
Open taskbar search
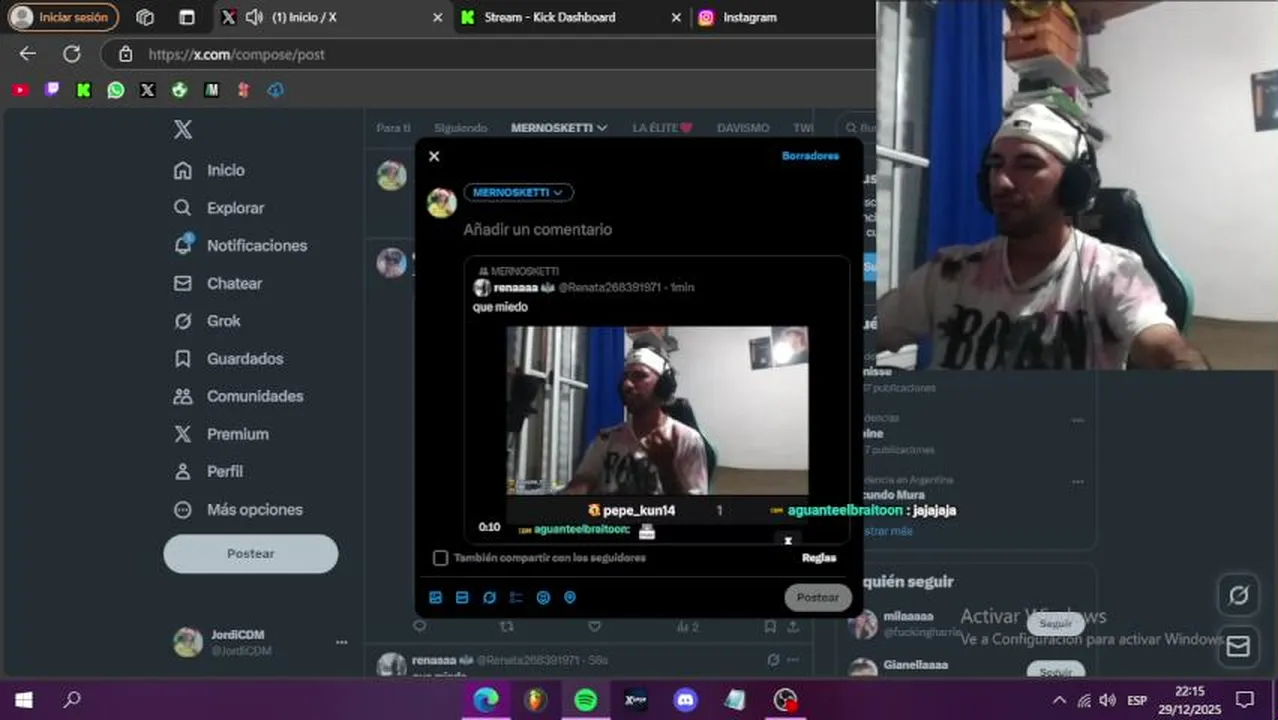click(x=72, y=700)
